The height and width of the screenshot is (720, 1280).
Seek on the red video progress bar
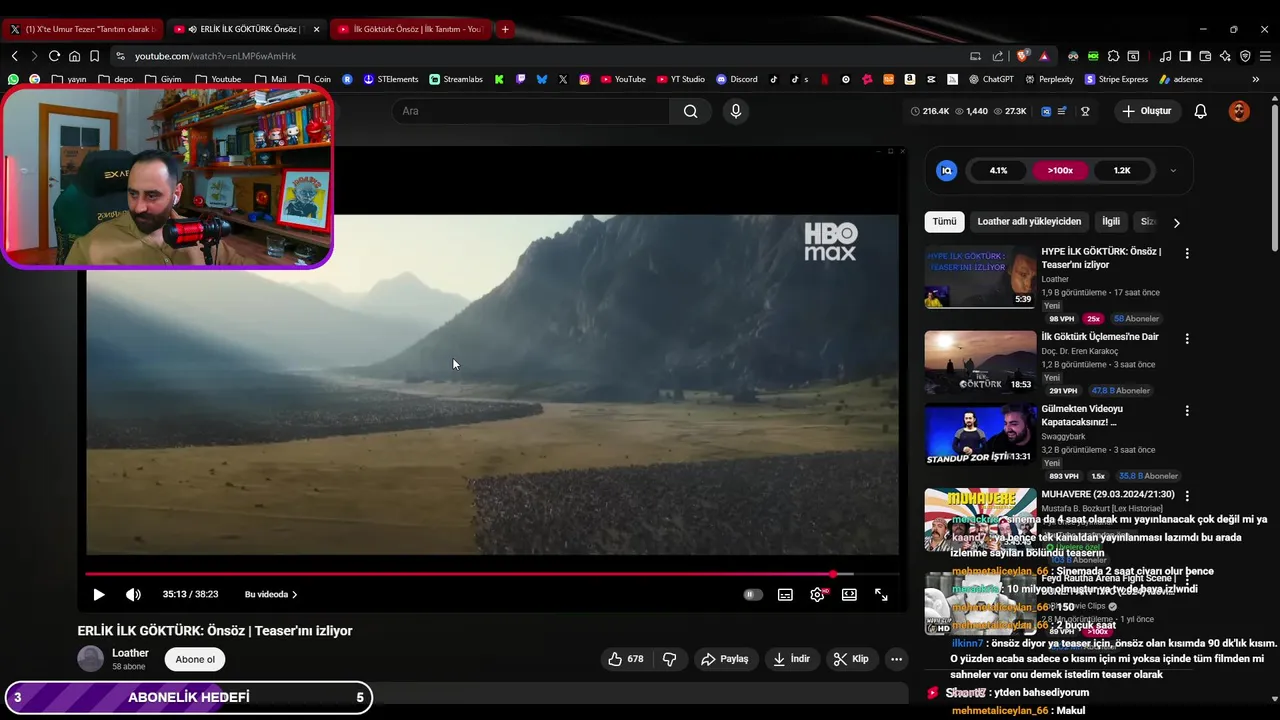coord(492,574)
